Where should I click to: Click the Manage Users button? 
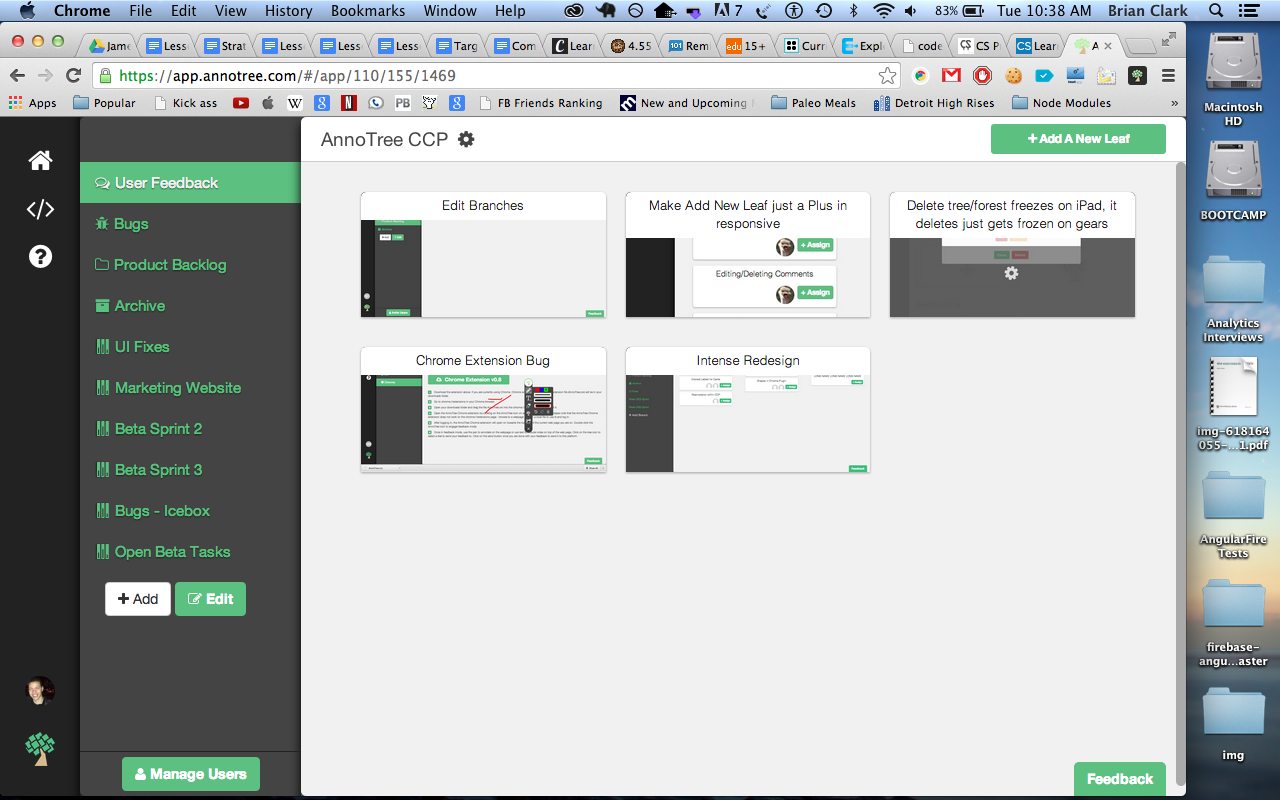pos(190,774)
